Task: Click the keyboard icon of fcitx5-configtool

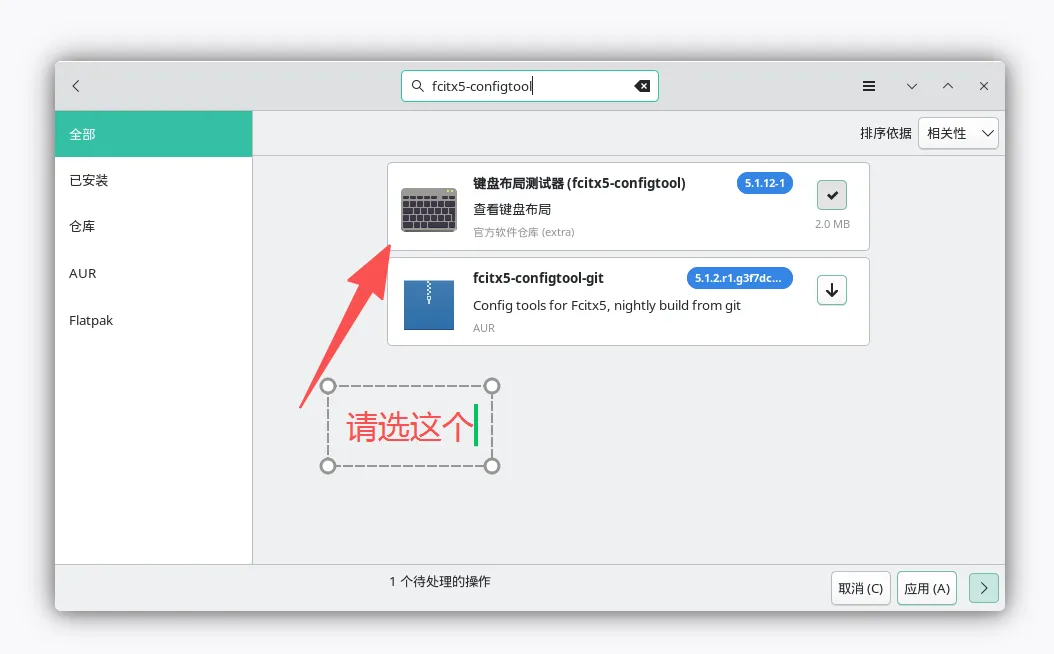Action: pos(429,210)
